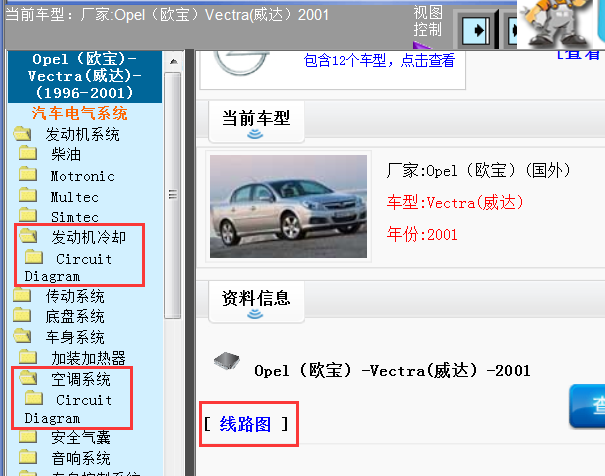Click the 视图控制 label
The height and width of the screenshot is (476, 605).
click(x=428, y=21)
